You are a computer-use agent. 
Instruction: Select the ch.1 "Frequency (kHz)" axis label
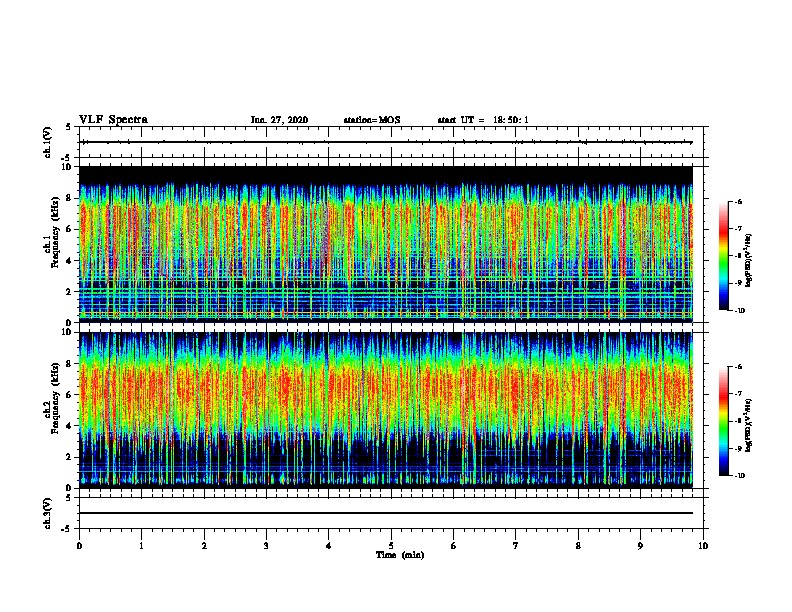pos(56,232)
